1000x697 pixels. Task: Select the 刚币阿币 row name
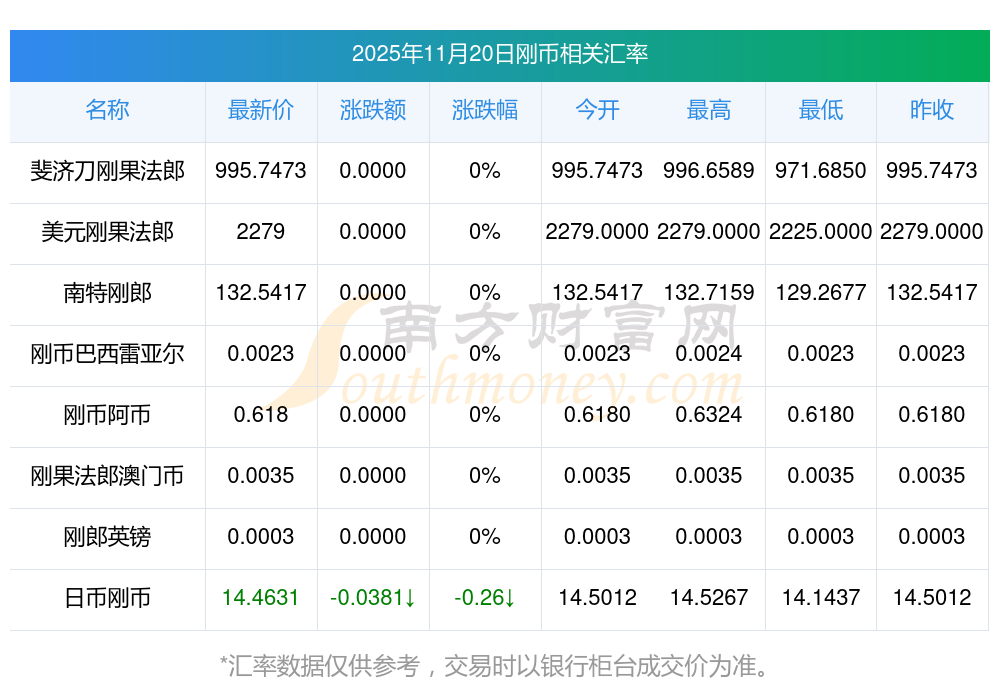coord(107,415)
